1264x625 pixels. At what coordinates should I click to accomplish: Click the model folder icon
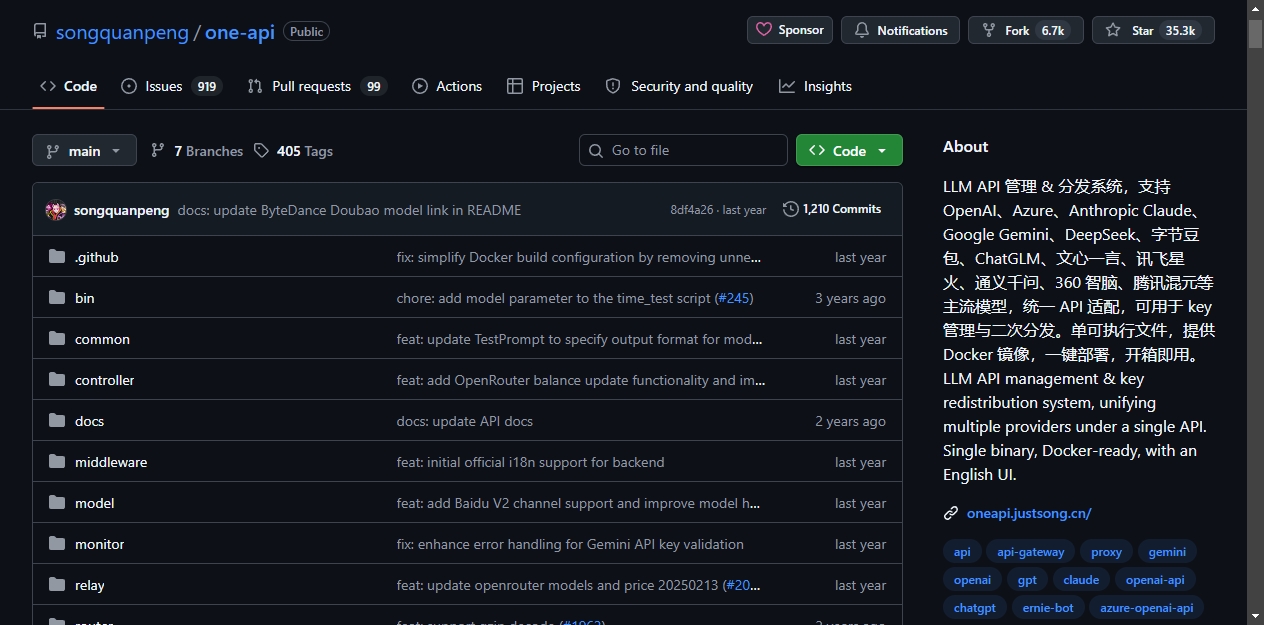(x=57, y=503)
